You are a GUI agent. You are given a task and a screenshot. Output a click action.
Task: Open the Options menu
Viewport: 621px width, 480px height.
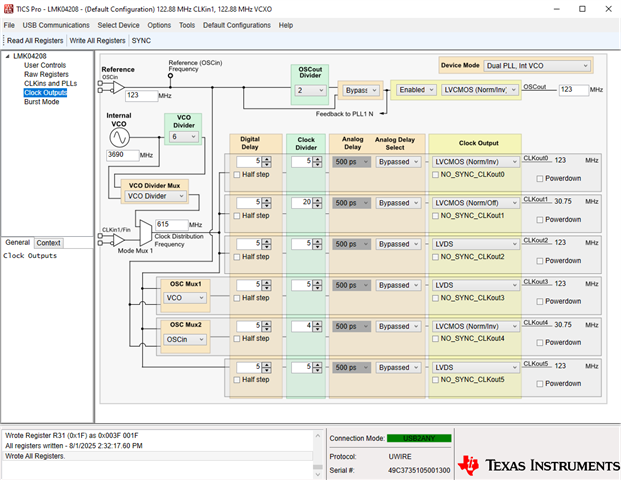click(159, 25)
